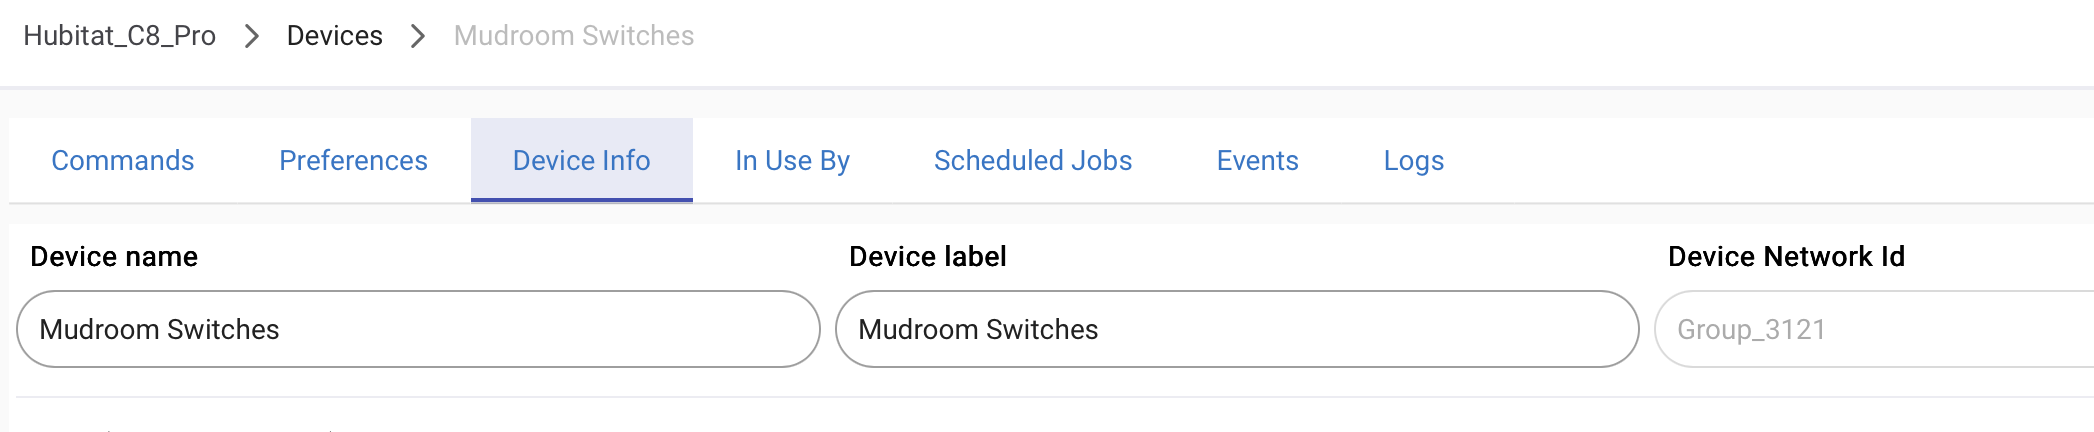Switch to the Preferences tab
Image resolution: width=2094 pixels, height=432 pixels.
tap(353, 161)
